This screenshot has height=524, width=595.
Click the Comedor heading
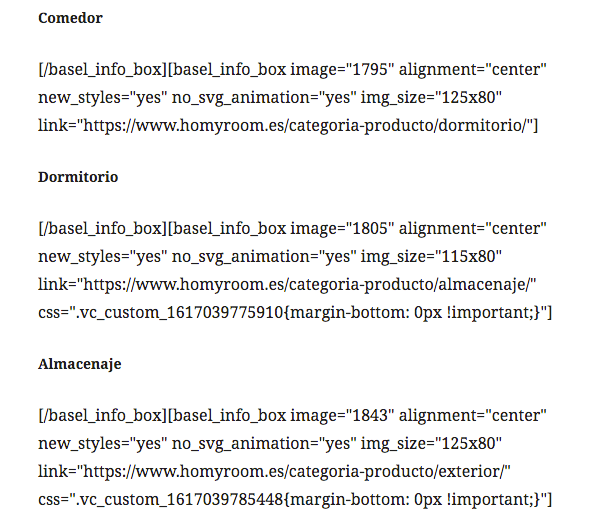pyautogui.click(x=70, y=18)
